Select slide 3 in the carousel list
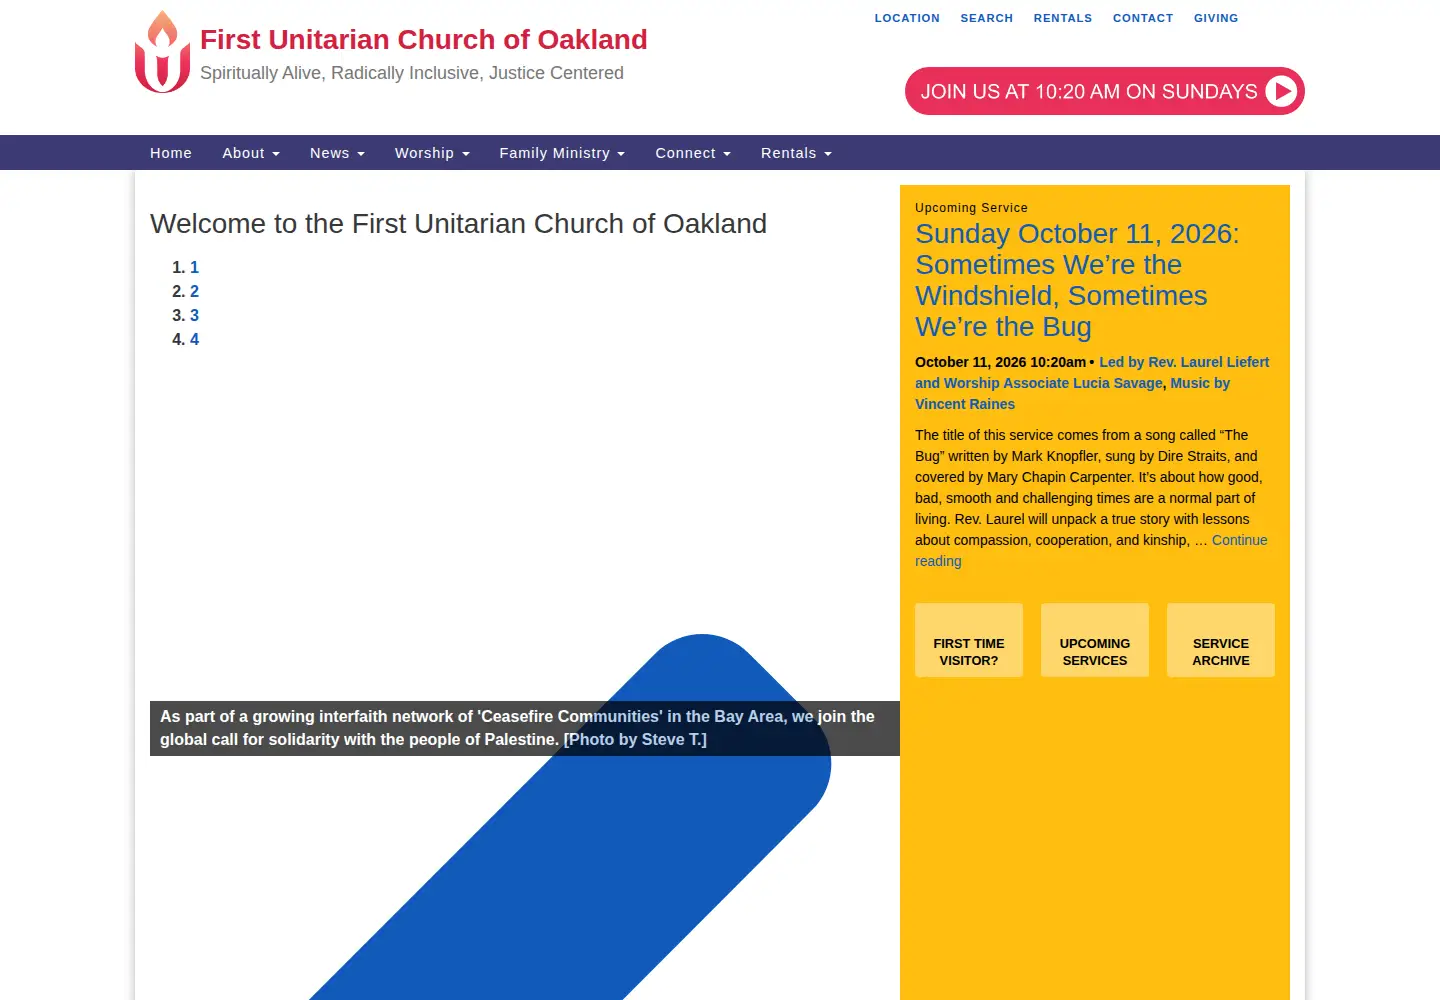 194,315
